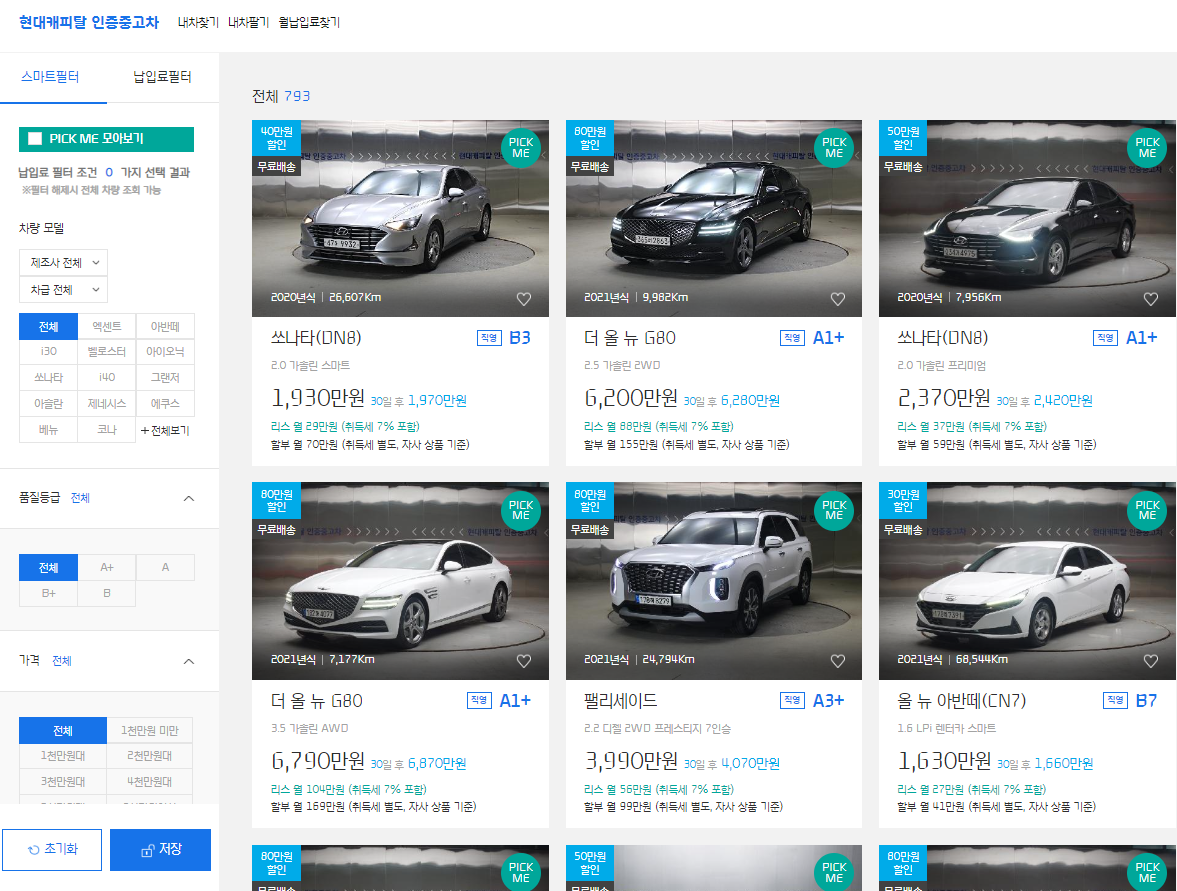Toggle the PICK ME 모아보기 checkbox
The height and width of the screenshot is (891, 1177).
click(x=35, y=139)
